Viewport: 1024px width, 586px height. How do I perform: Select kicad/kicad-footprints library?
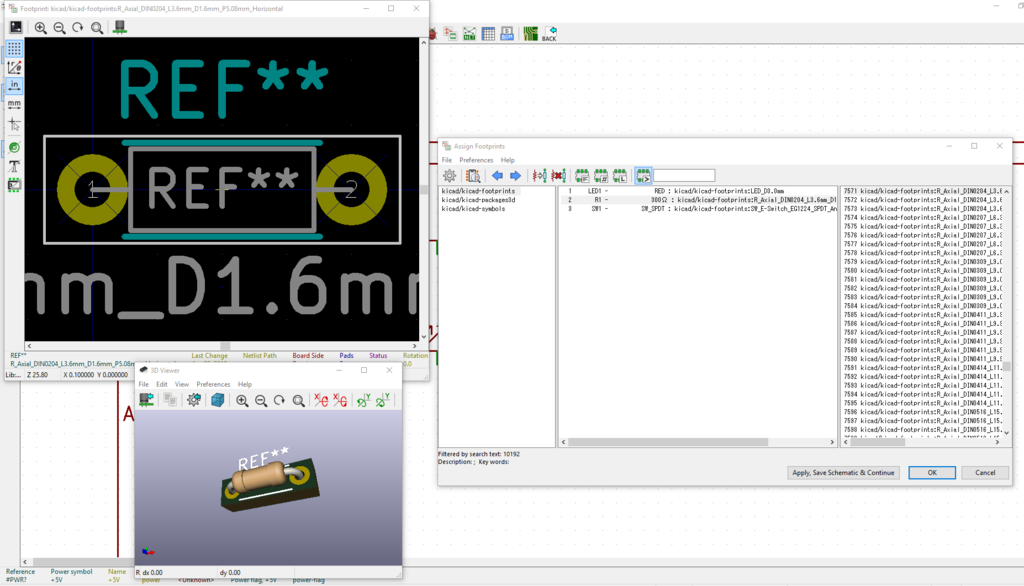coord(478,191)
